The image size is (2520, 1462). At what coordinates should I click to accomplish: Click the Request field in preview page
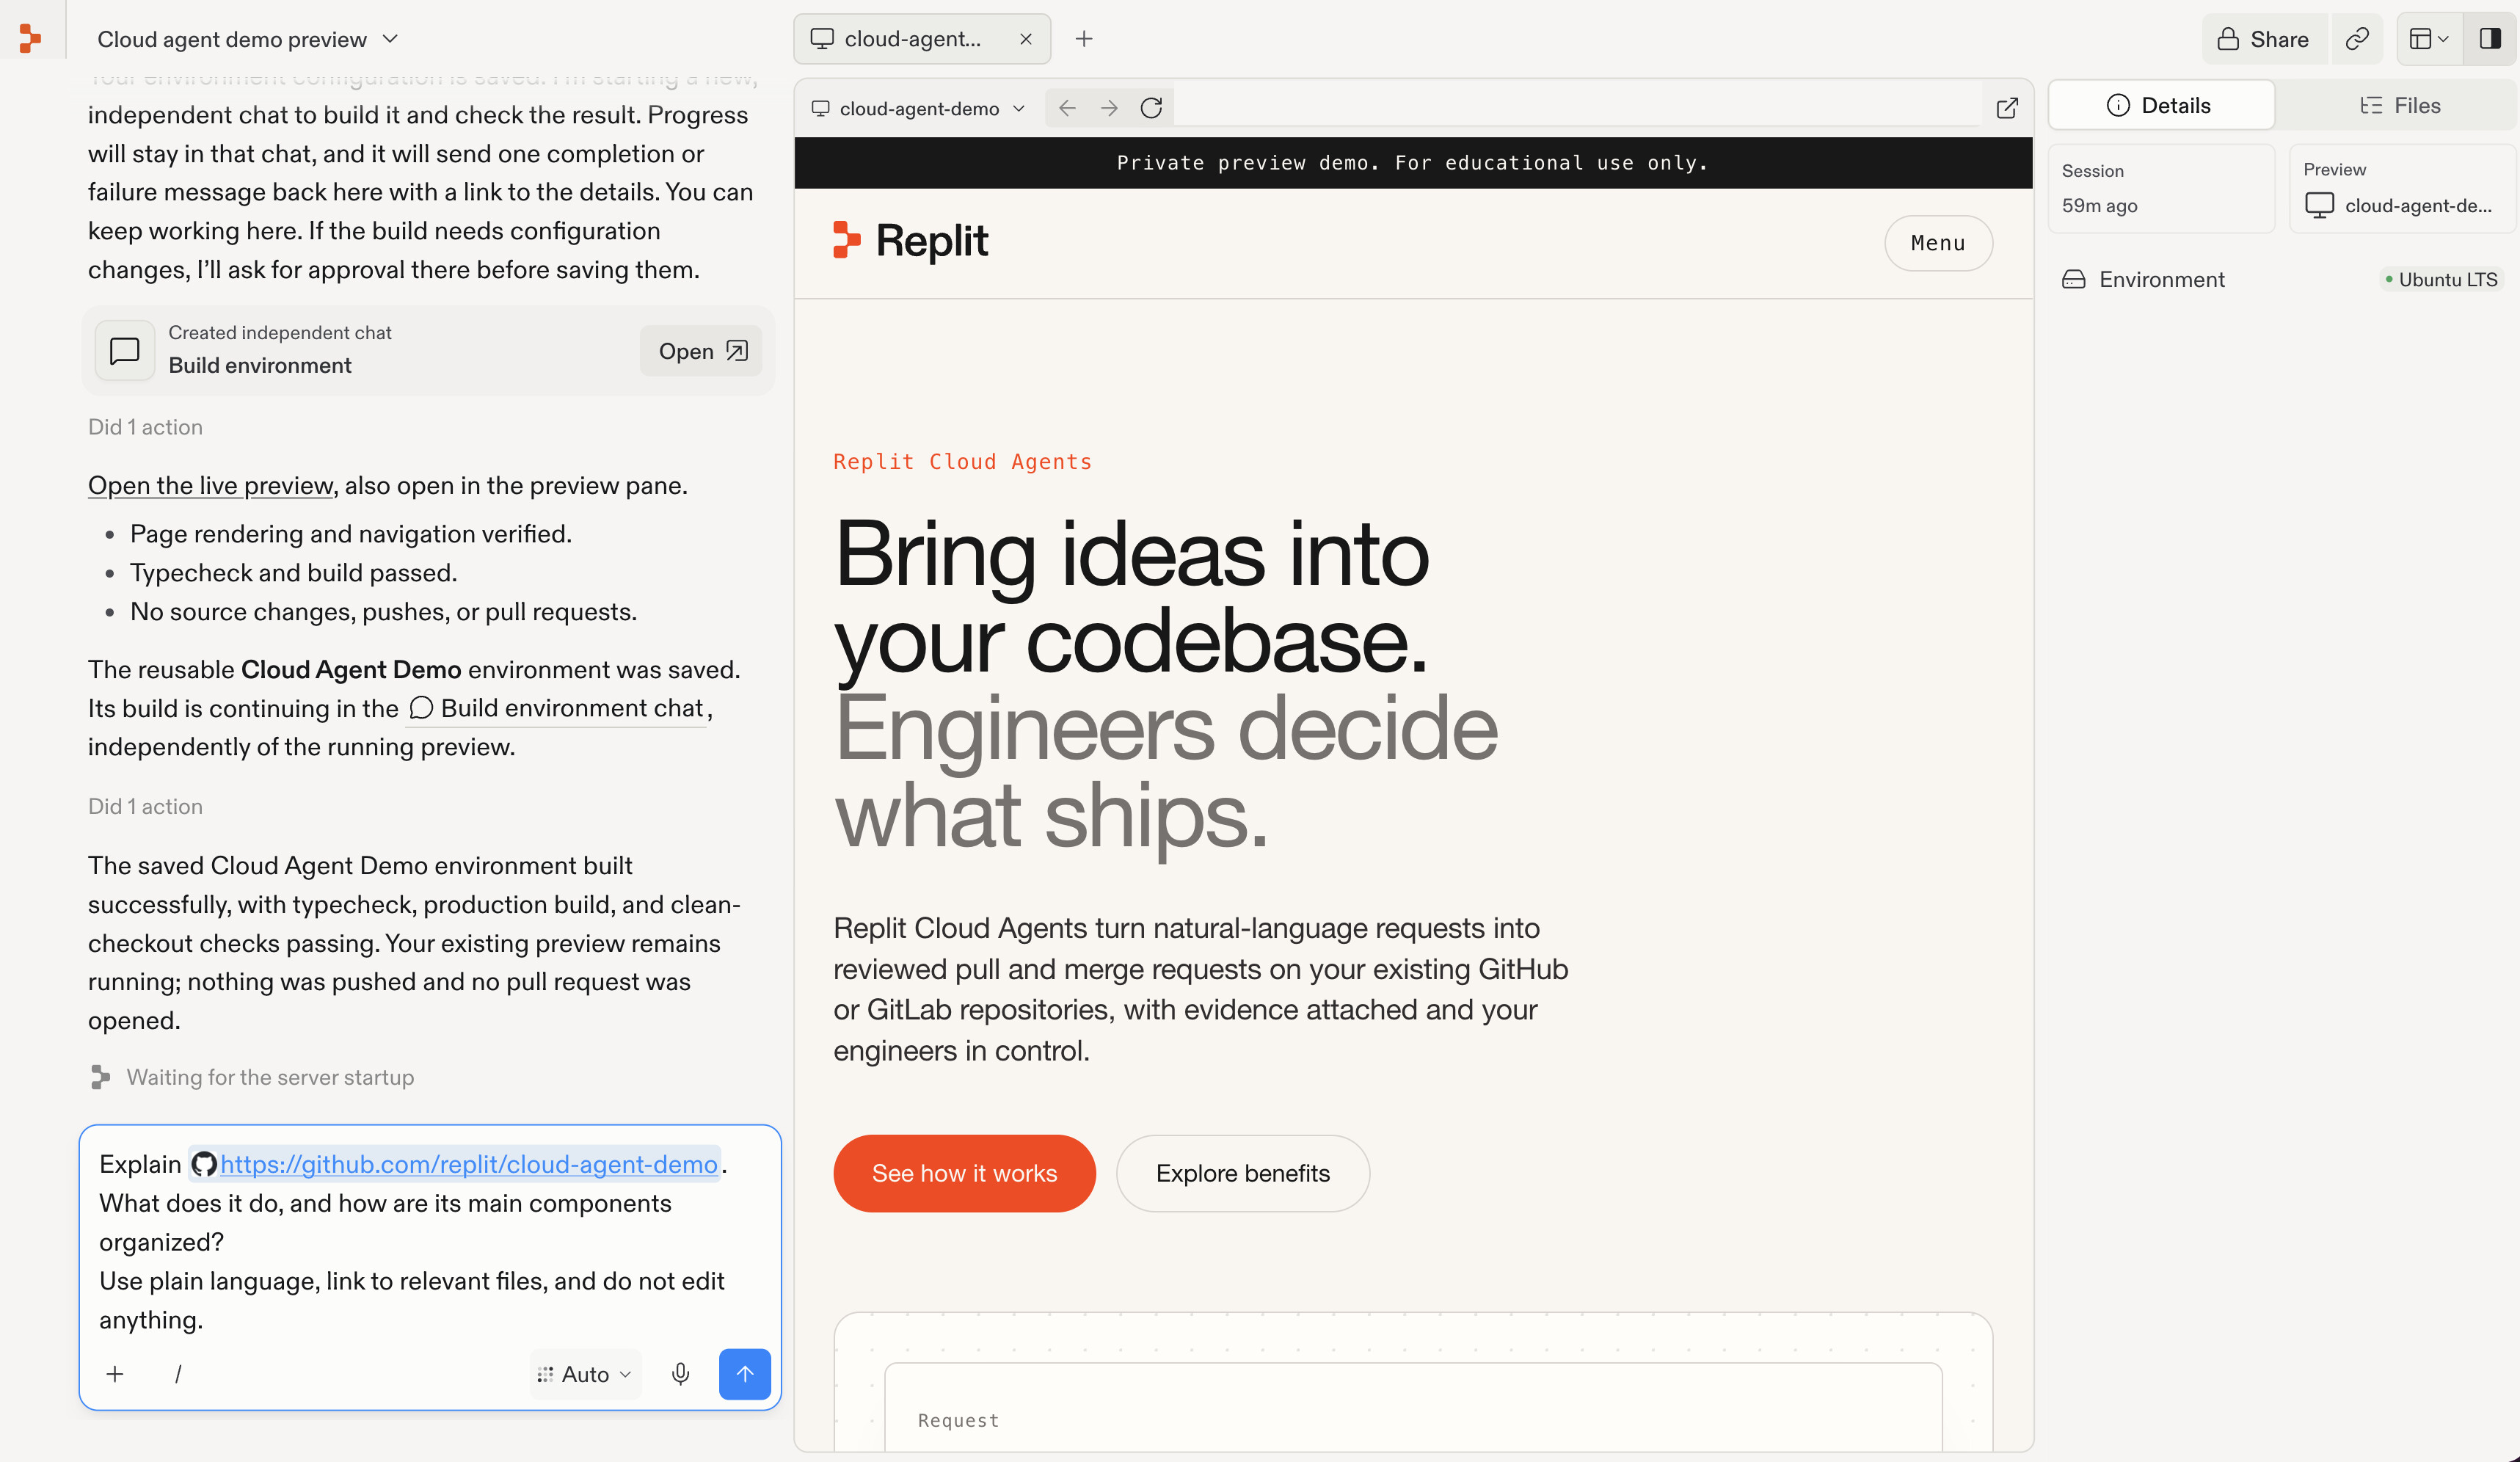coord(1413,1407)
